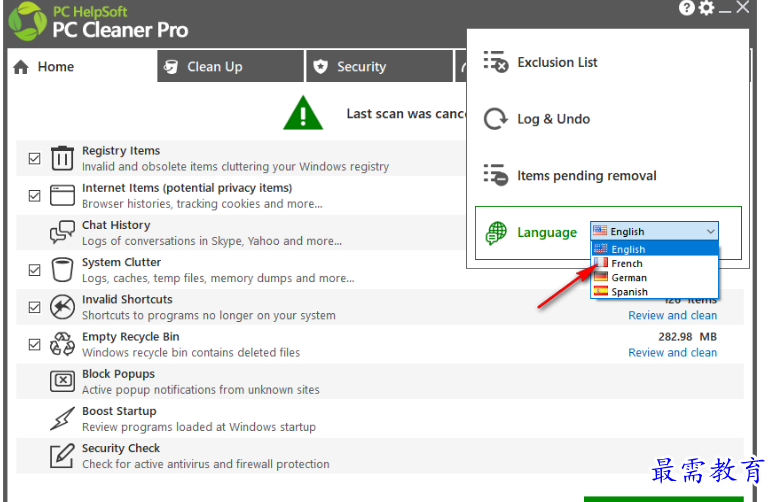The width and height of the screenshot is (773, 502).
Task: Choose German from the language list
Action: tap(655, 278)
